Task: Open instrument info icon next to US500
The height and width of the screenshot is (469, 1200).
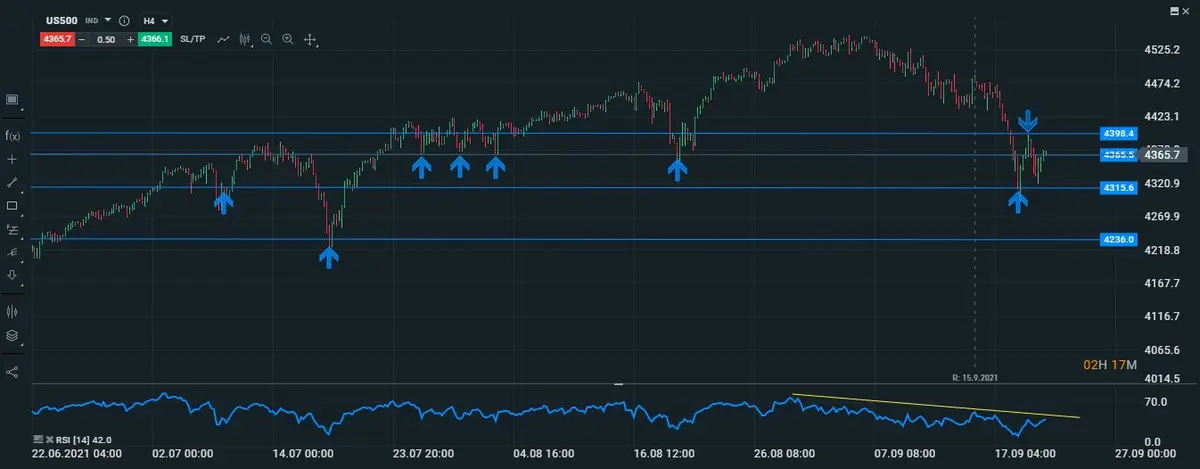Action: click(x=124, y=20)
